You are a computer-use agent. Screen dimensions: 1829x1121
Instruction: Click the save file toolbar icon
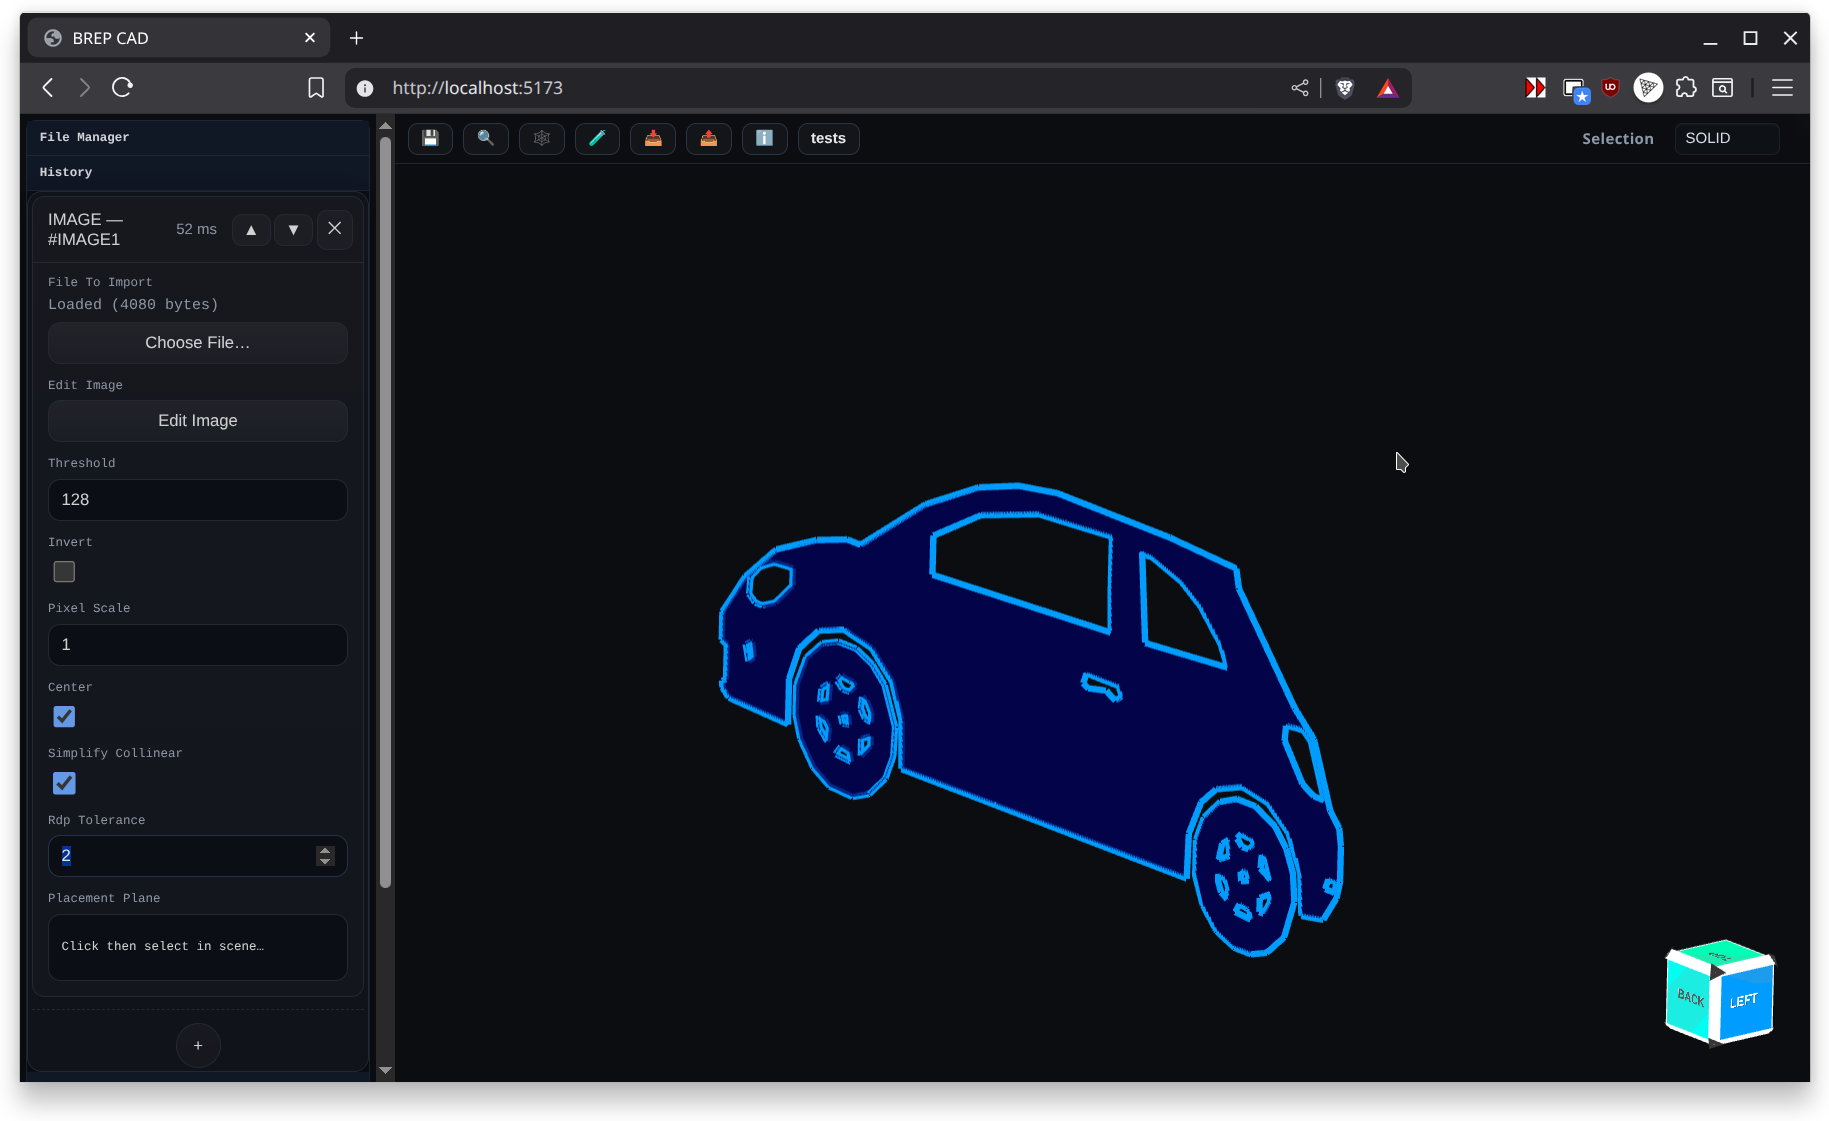[430, 138]
